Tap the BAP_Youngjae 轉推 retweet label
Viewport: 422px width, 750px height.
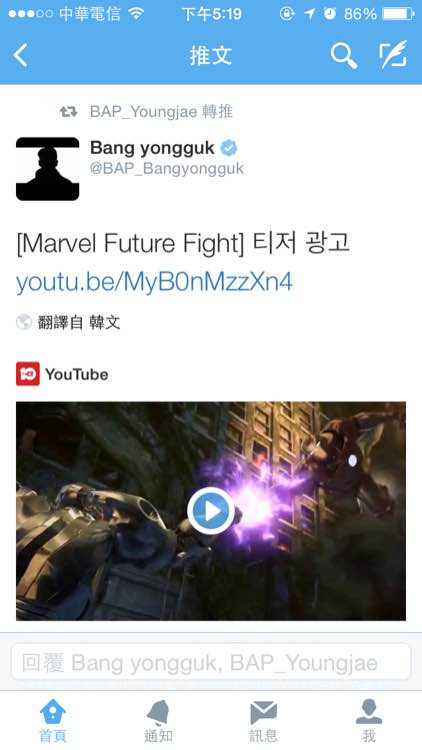(161, 112)
